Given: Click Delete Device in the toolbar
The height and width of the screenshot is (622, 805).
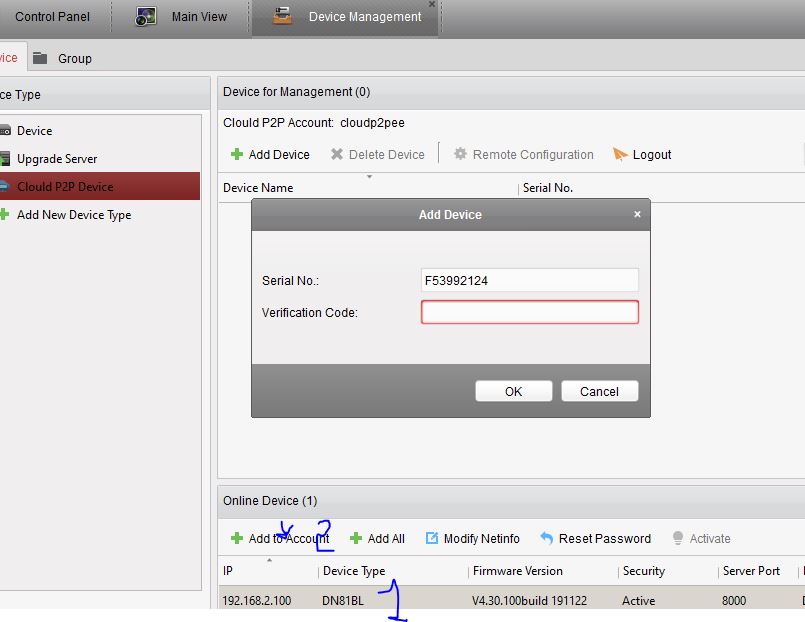Looking at the screenshot, I should tap(377, 154).
